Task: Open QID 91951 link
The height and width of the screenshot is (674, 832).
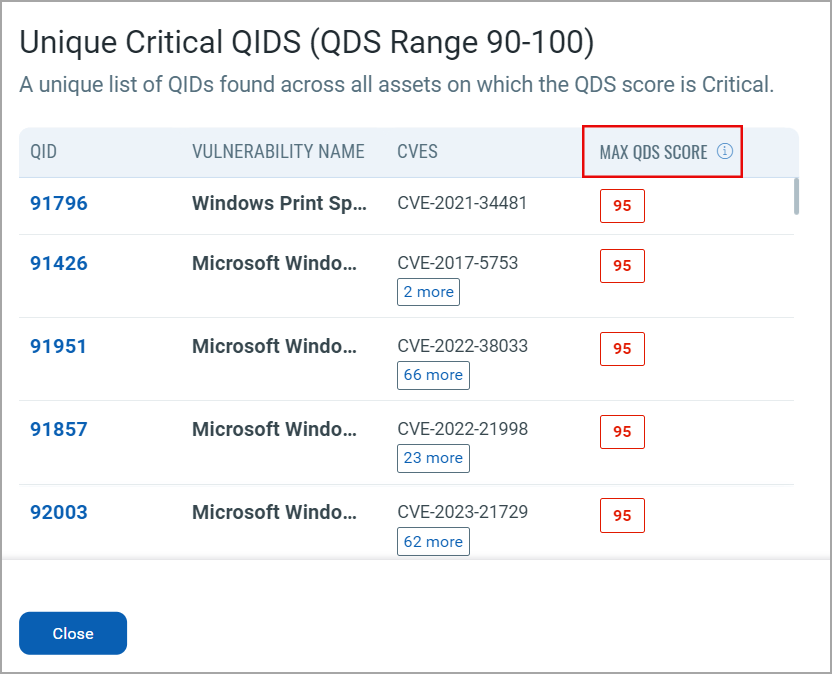Action: coord(59,346)
